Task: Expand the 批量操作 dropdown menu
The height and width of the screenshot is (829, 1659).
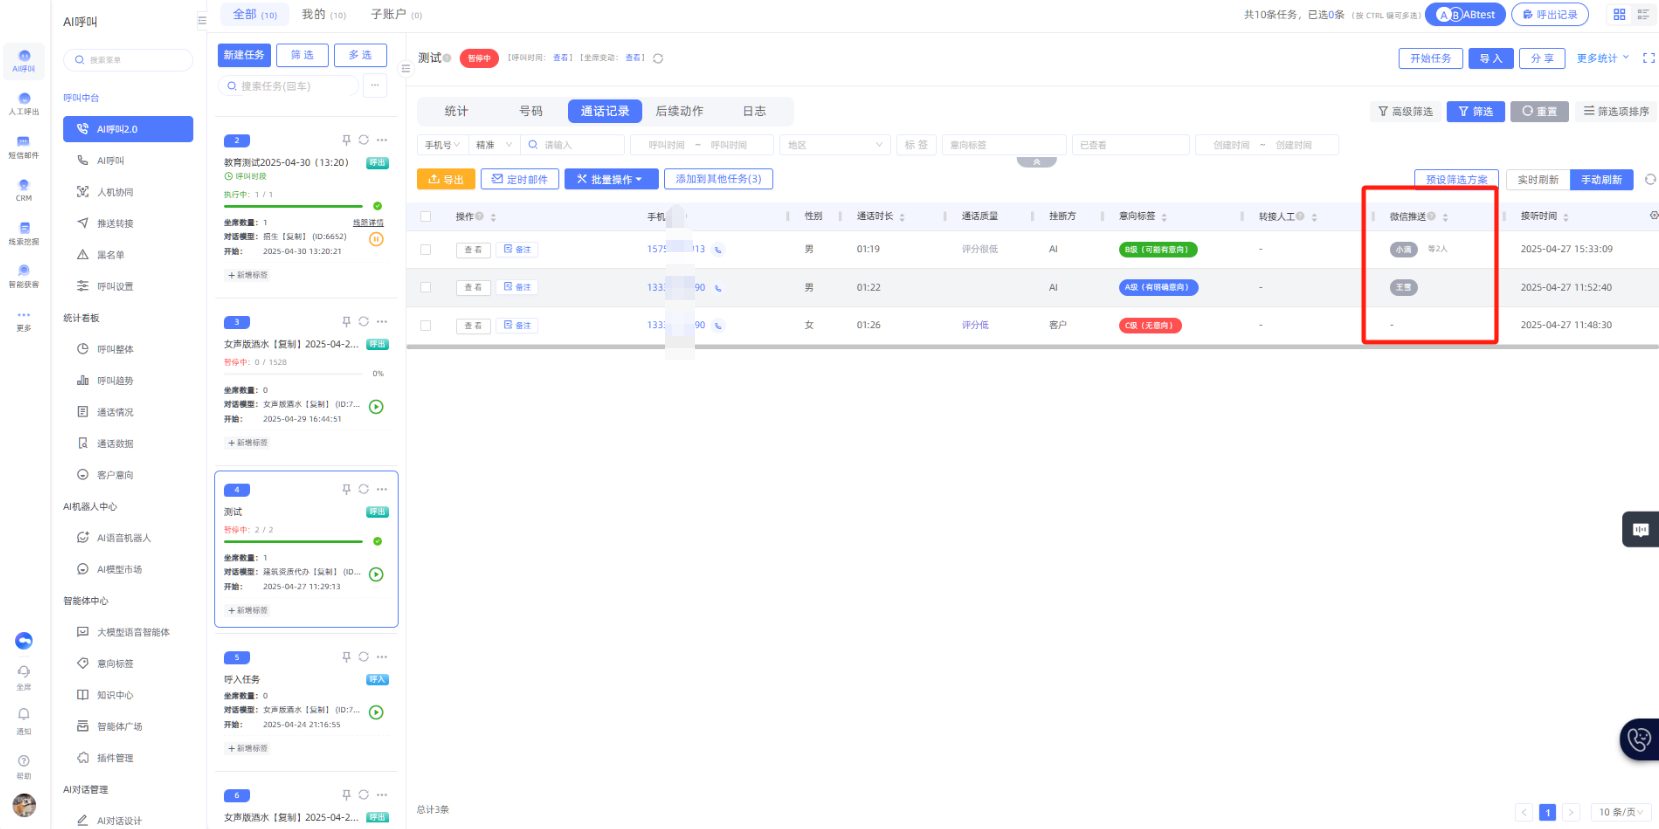Action: 610,179
